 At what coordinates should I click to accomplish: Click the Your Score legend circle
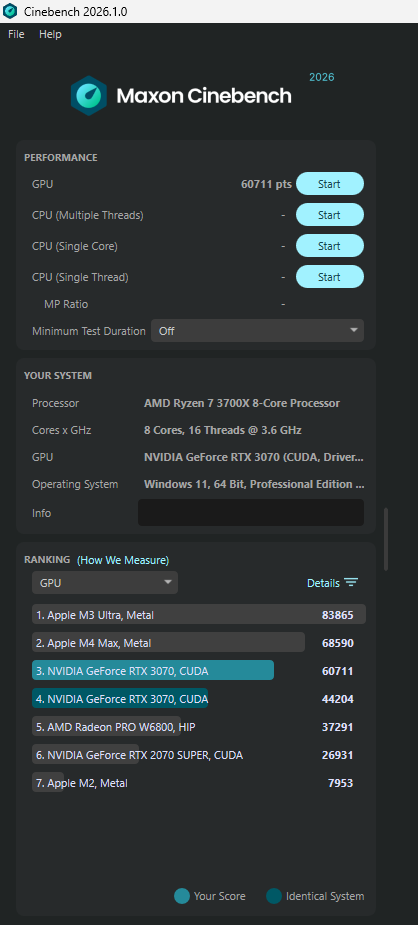182,896
